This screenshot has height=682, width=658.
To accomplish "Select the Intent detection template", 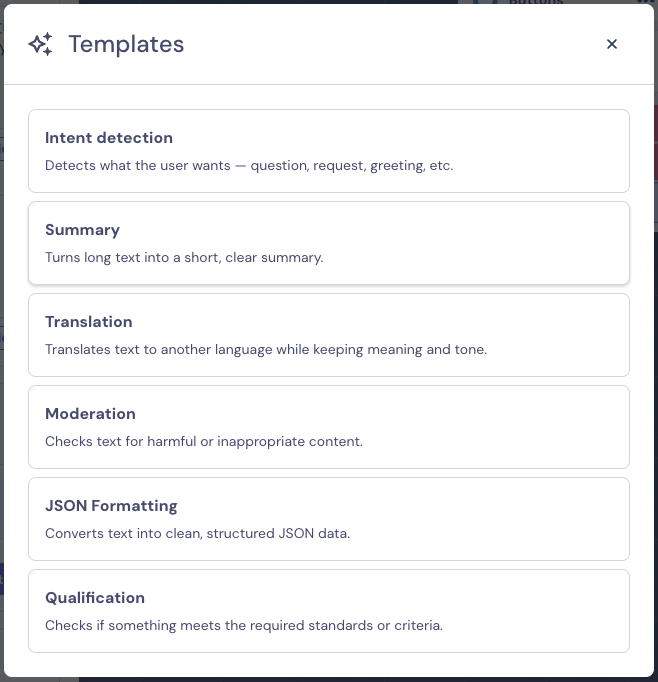I will click(328, 151).
